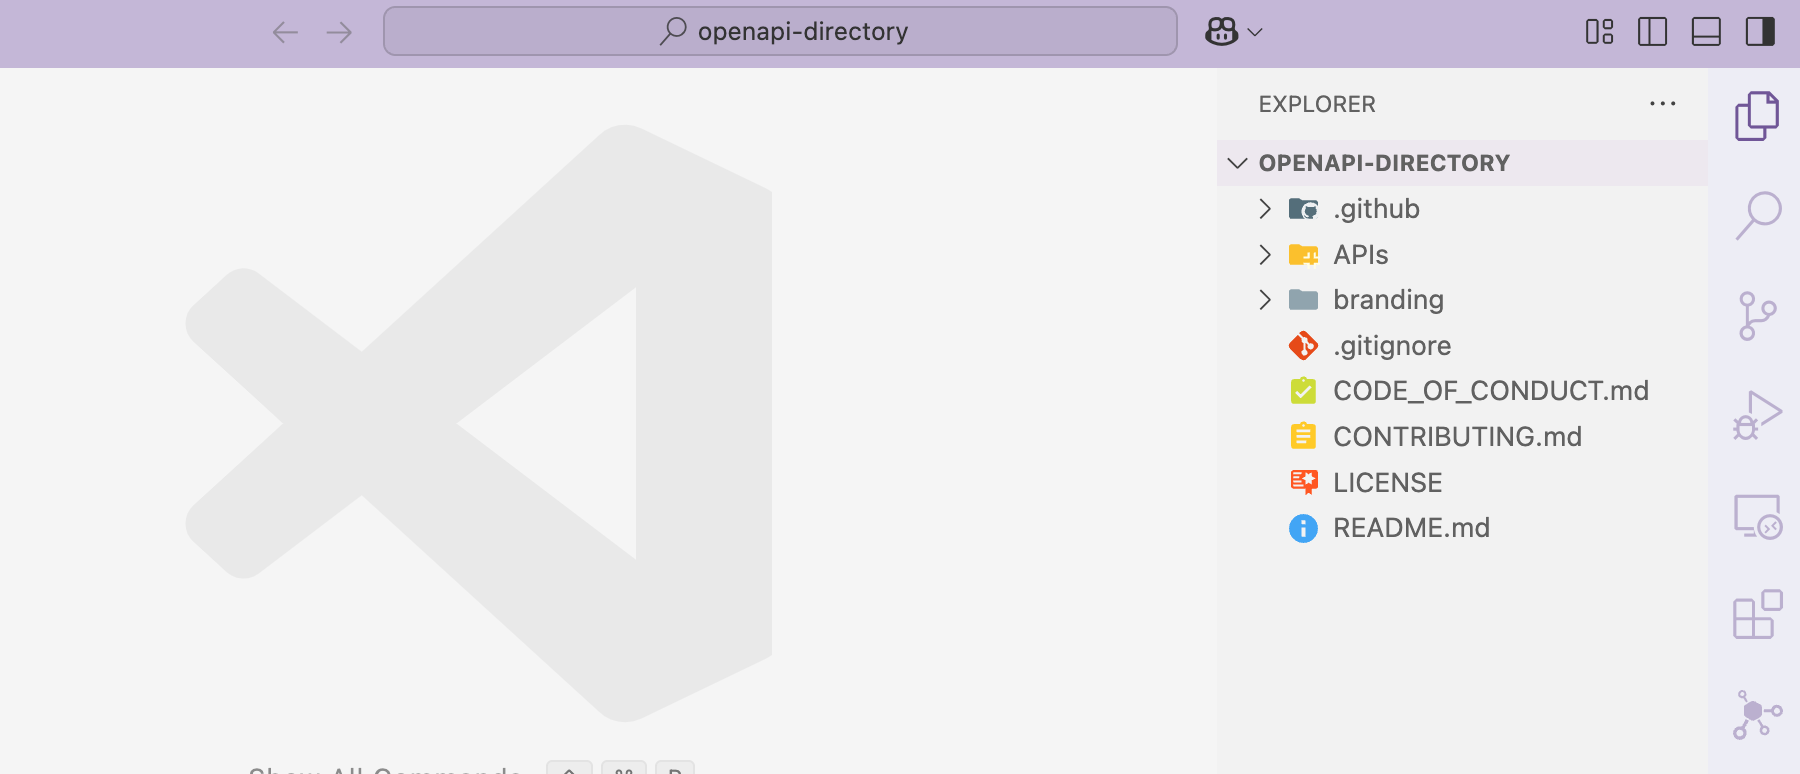
Task: Select the .github folder name
Action: (x=1376, y=208)
